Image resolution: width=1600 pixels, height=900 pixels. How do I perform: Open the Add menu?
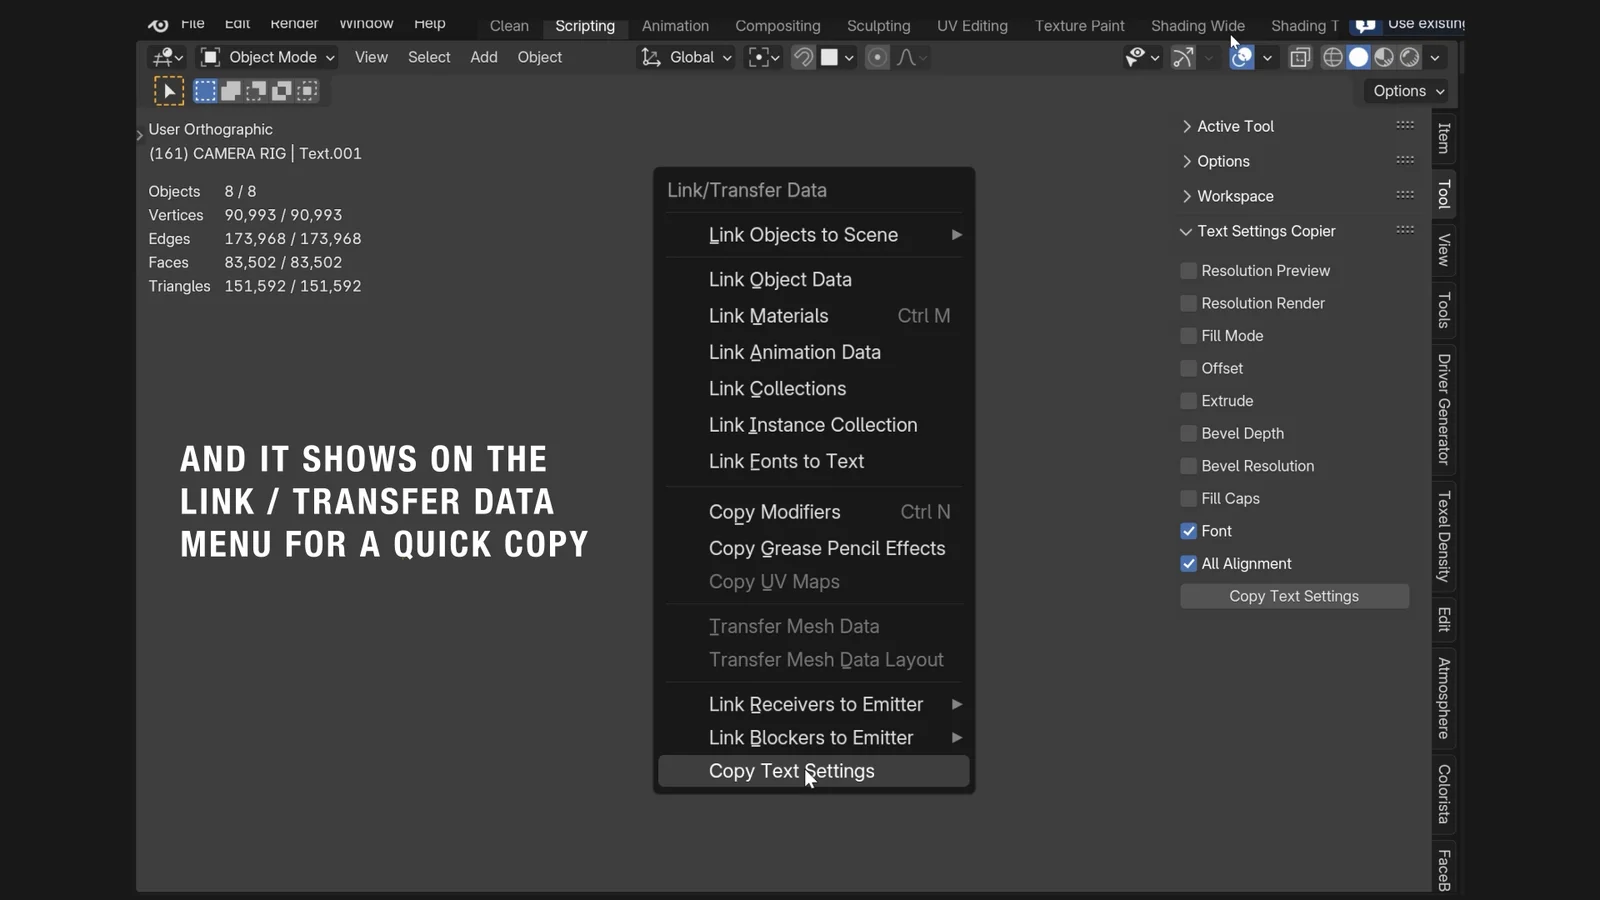tap(483, 57)
